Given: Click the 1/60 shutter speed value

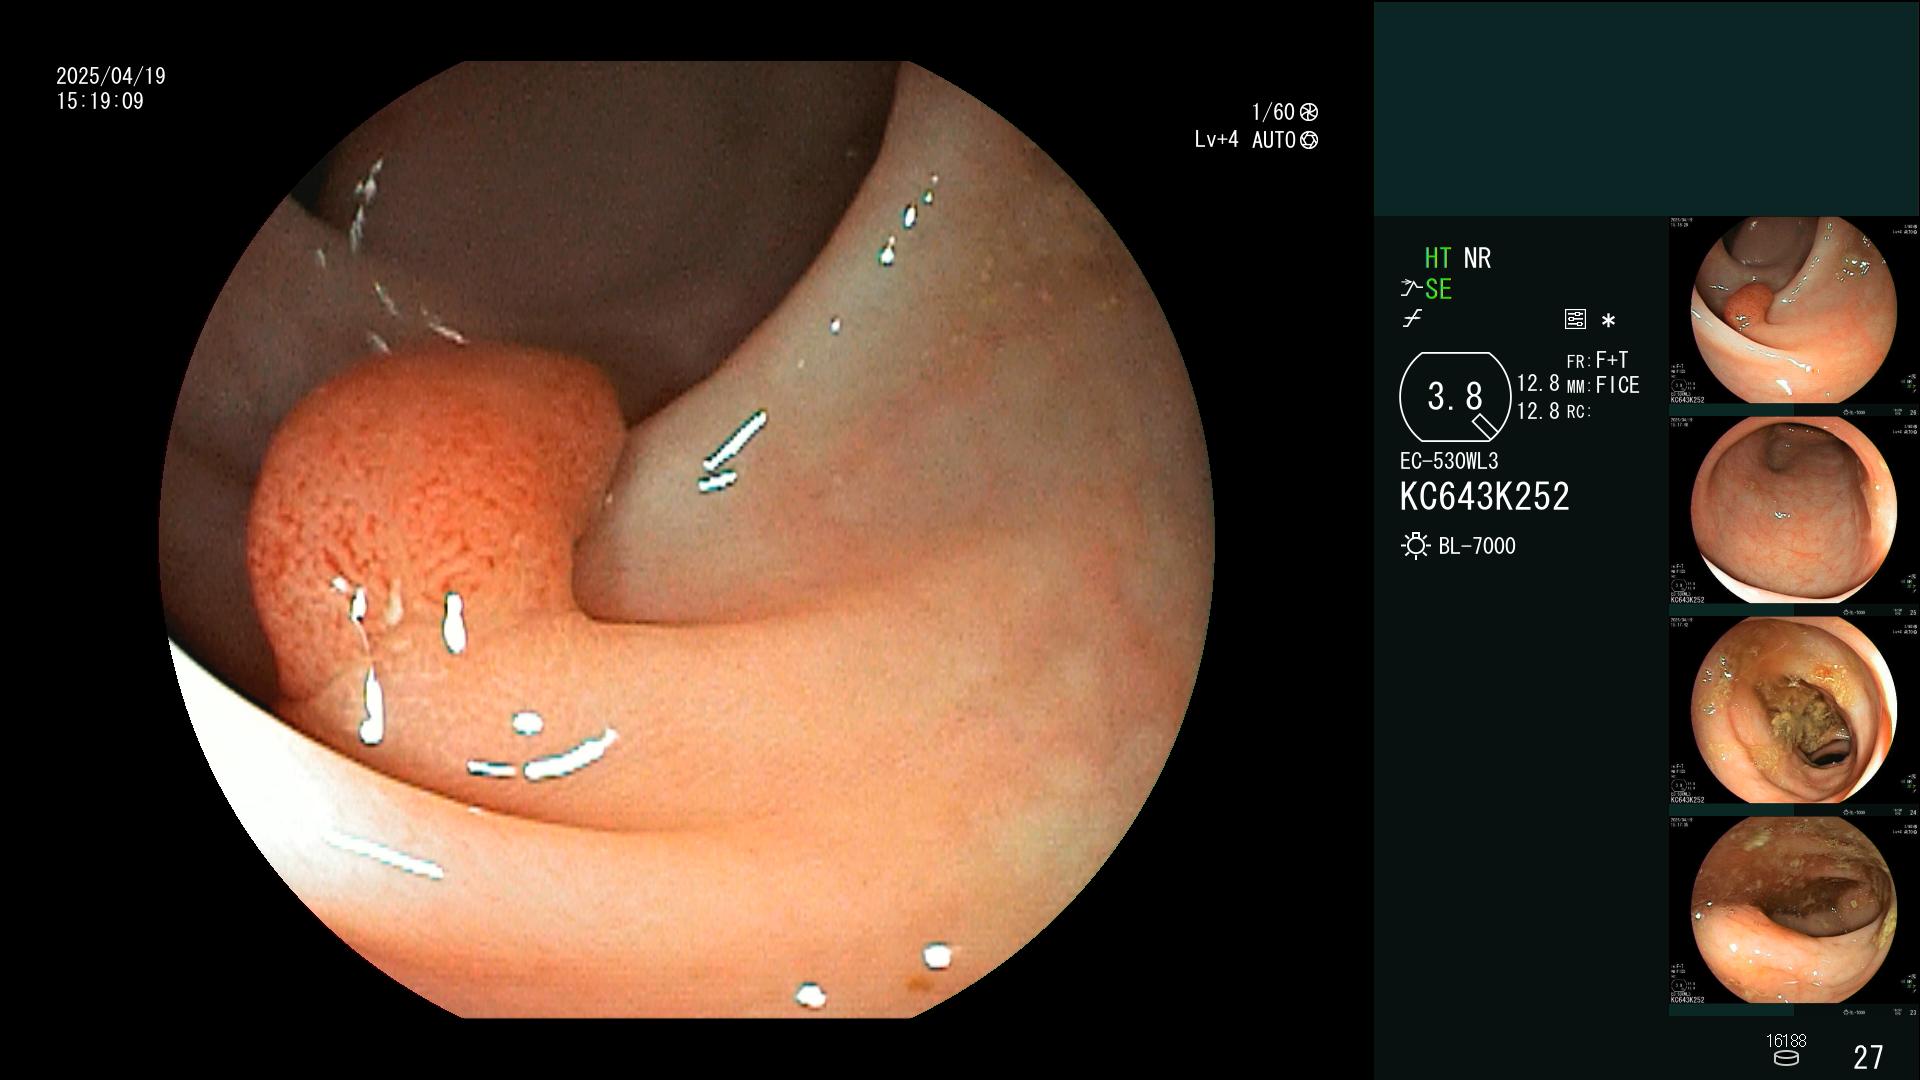Looking at the screenshot, I should (x=1273, y=112).
